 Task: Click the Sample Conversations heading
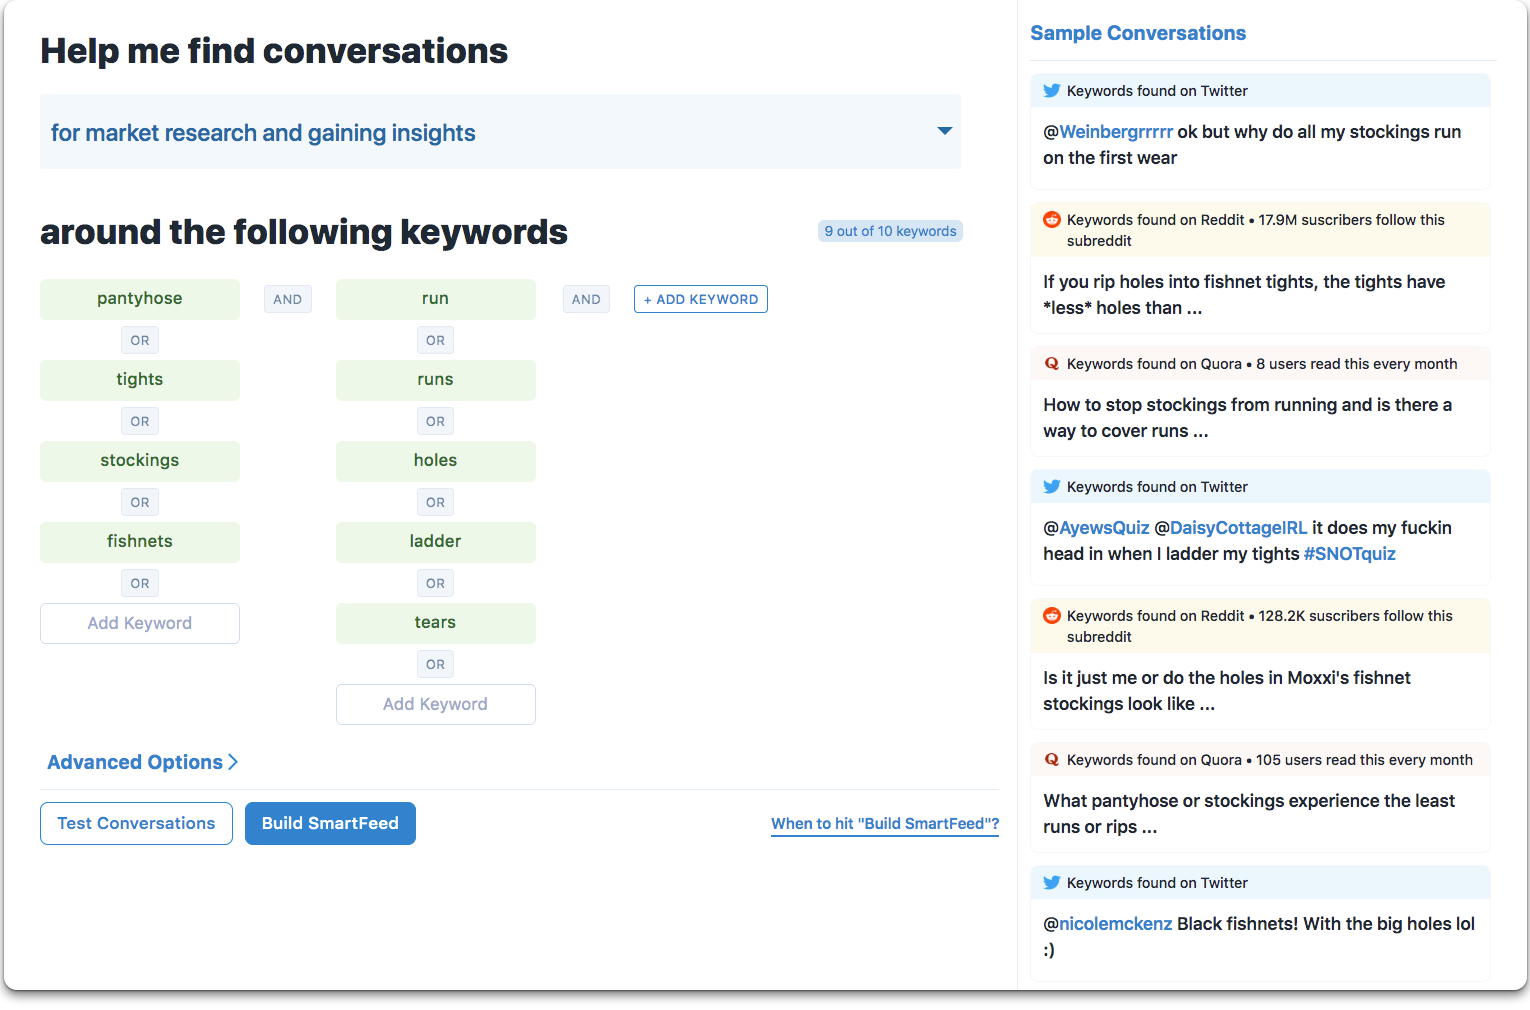tap(1138, 33)
